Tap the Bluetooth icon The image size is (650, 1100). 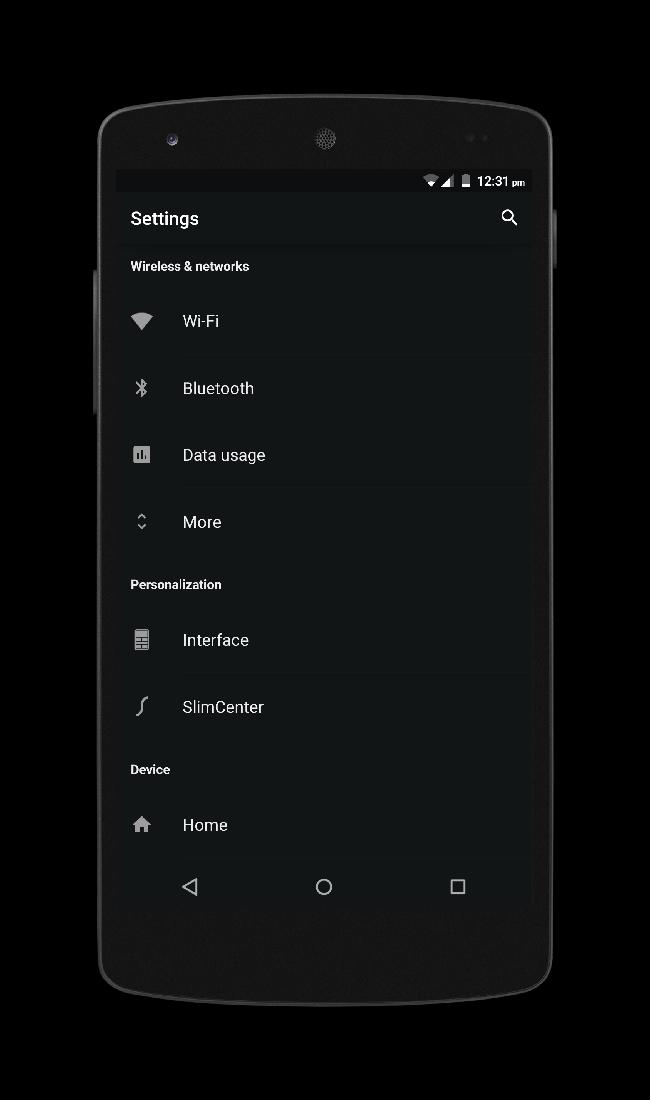[141, 388]
